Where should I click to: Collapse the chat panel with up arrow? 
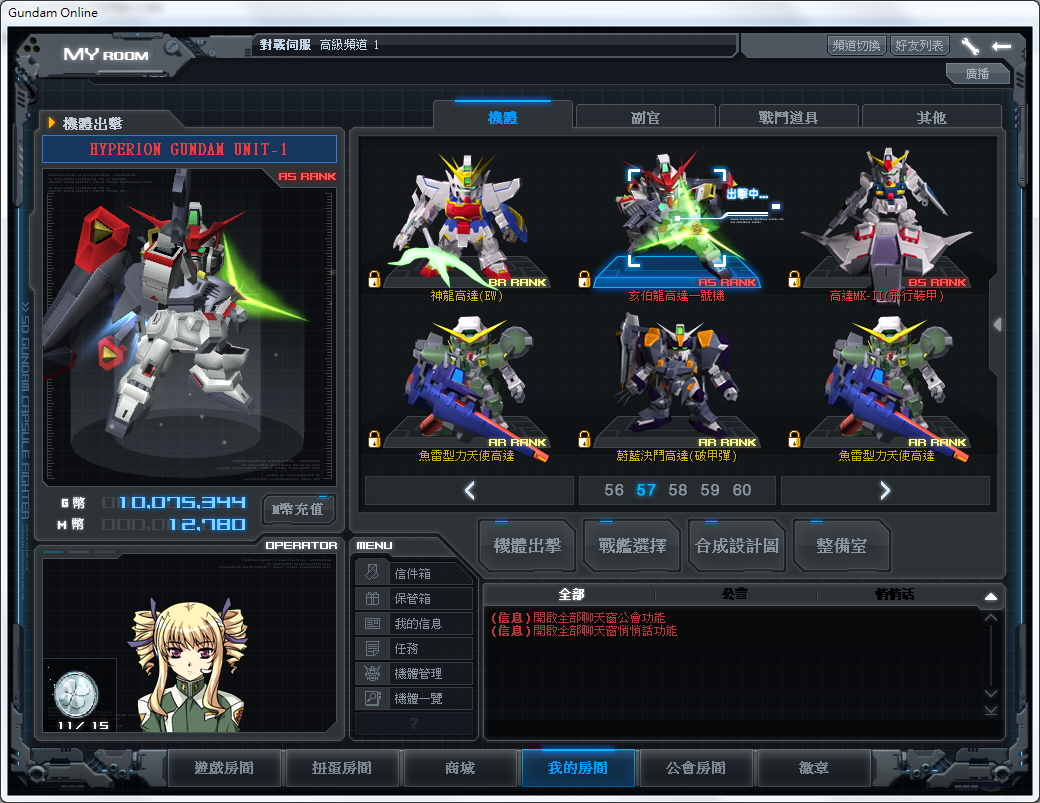(x=990, y=597)
